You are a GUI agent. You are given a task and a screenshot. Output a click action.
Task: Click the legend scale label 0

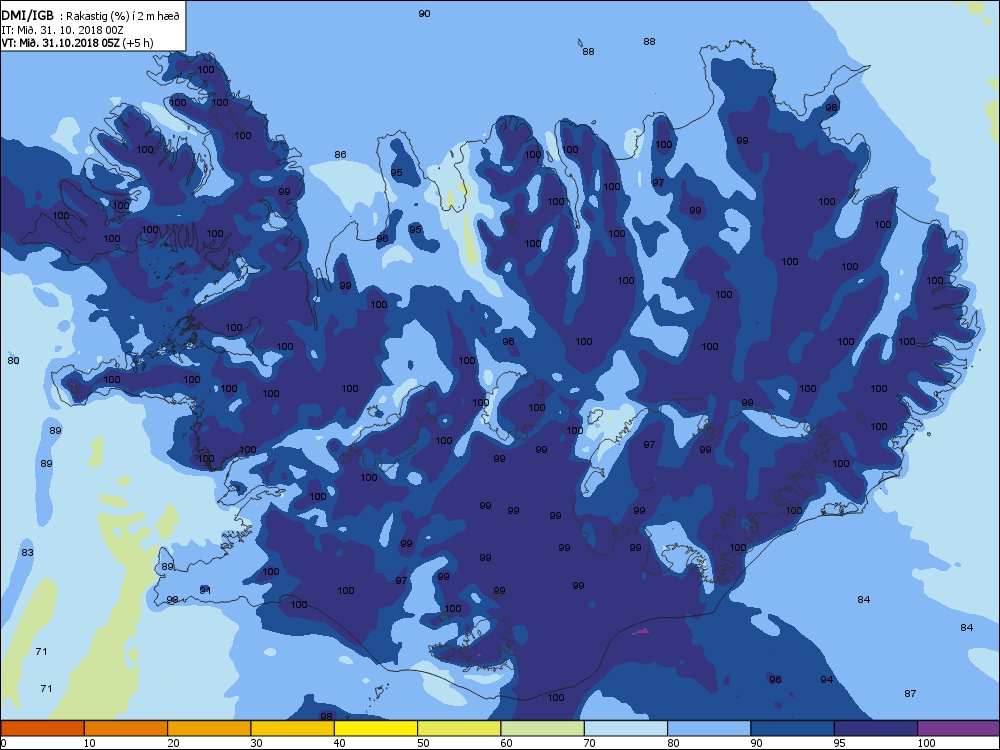(3, 743)
